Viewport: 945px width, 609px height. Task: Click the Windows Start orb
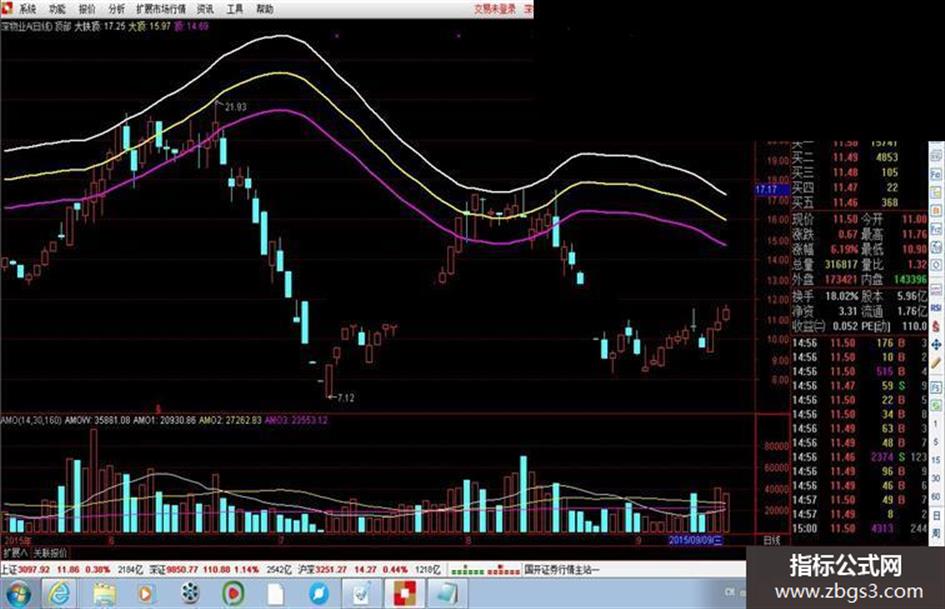click(18, 594)
